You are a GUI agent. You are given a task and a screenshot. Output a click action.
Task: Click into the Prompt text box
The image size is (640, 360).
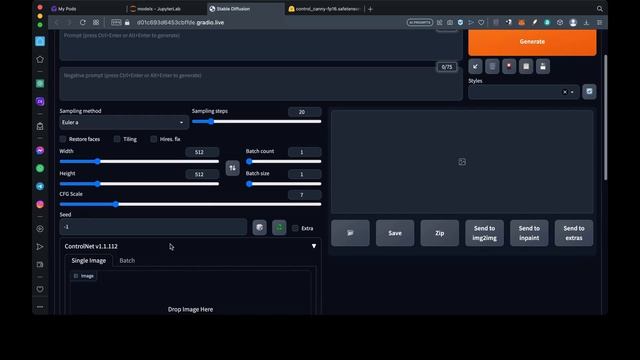click(261, 44)
